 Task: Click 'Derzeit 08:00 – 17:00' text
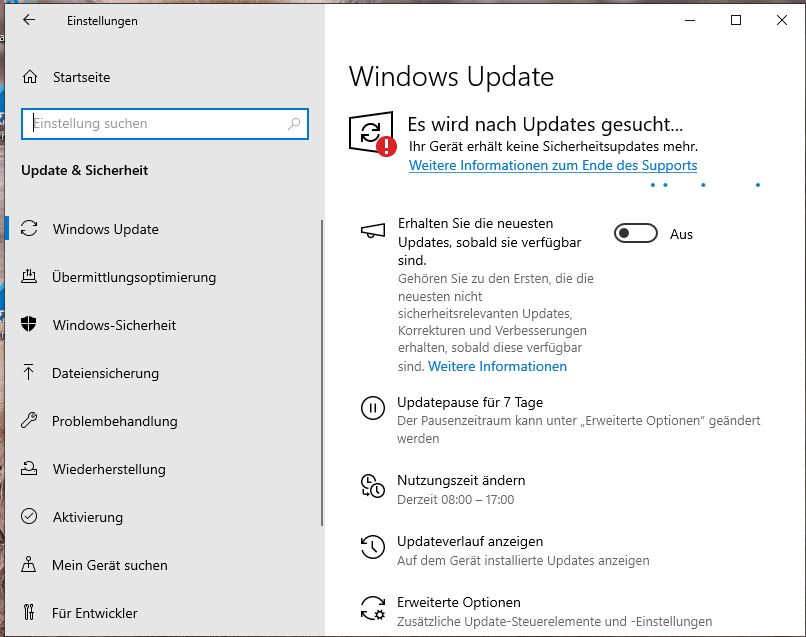tap(455, 499)
